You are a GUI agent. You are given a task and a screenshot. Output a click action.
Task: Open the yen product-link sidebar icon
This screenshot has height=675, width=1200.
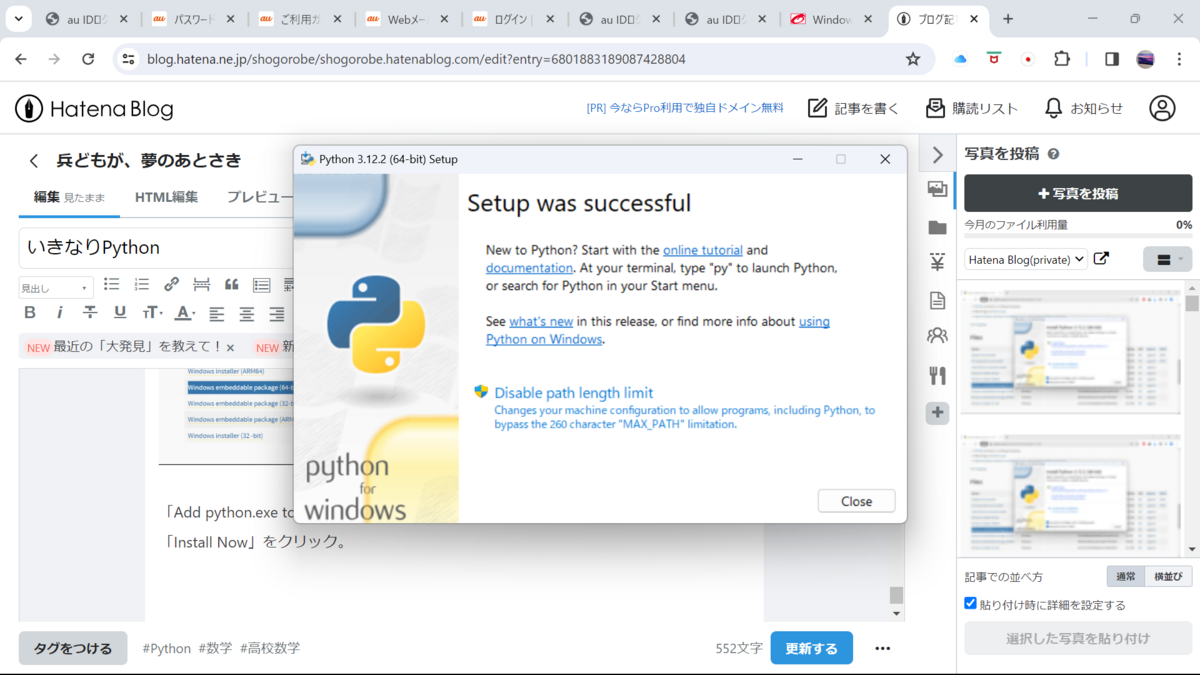pyautogui.click(x=937, y=263)
